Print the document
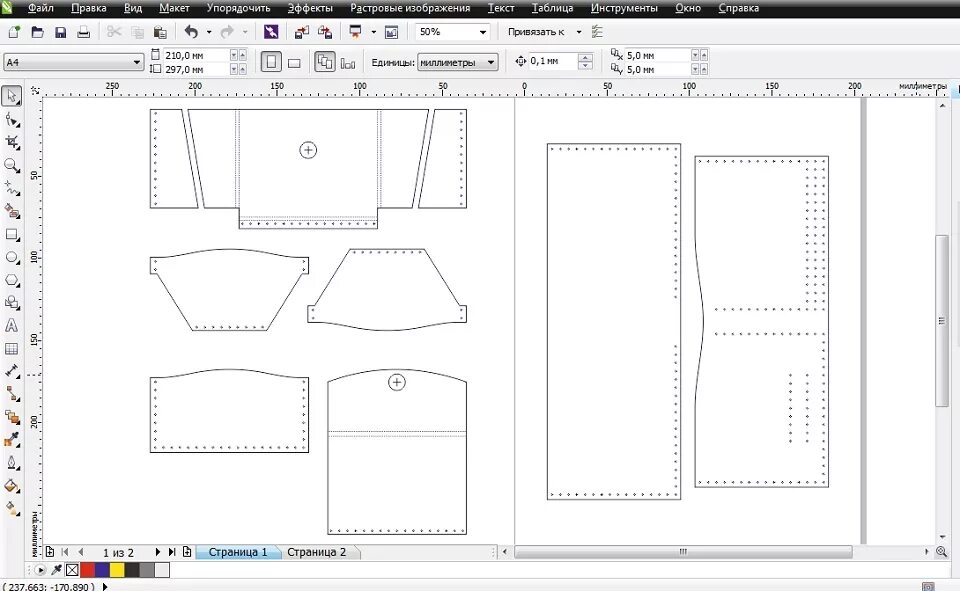Screen dimensions: 960x591 point(83,32)
